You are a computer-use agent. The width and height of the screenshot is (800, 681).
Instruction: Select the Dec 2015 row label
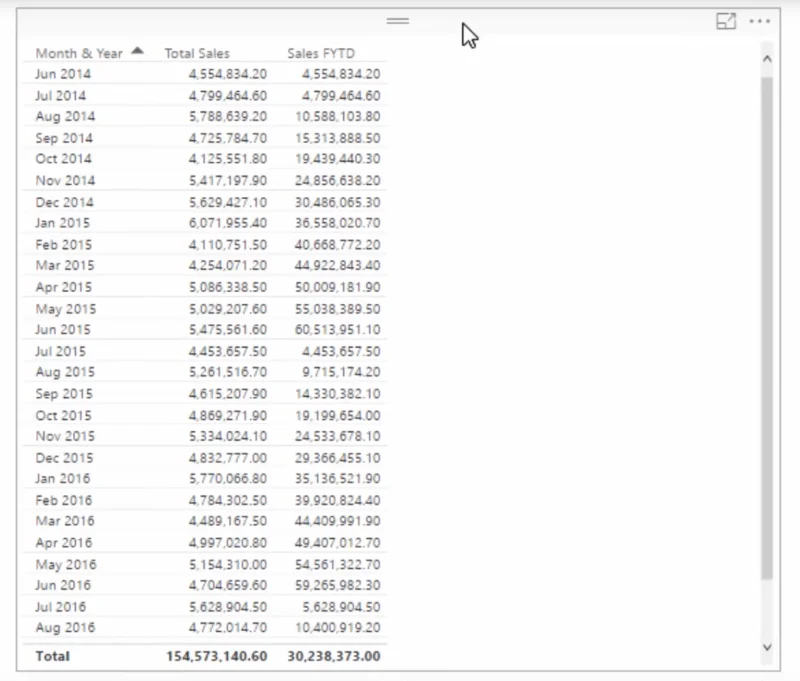tap(64, 458)
